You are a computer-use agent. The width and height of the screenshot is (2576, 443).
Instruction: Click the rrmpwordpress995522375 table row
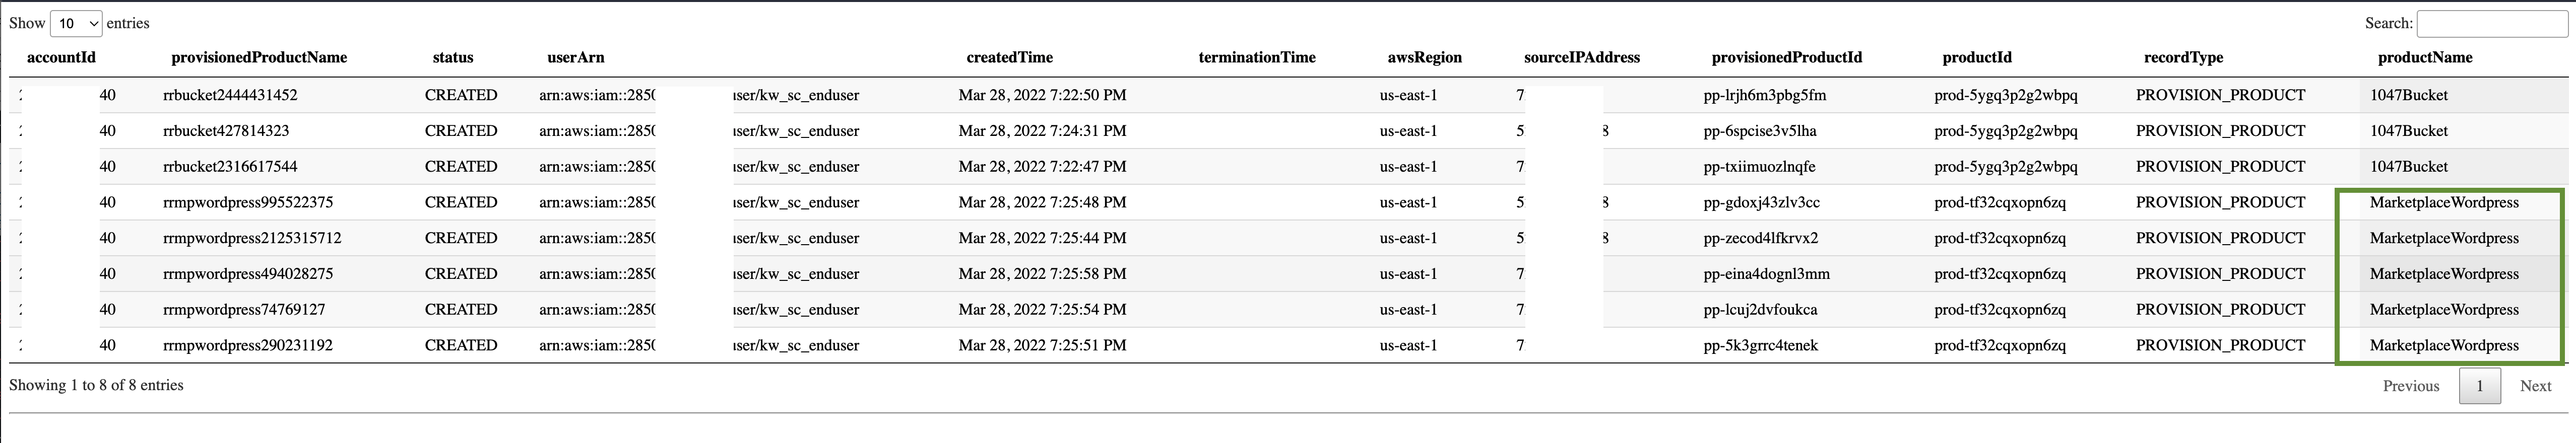[x=1000, y=202]
